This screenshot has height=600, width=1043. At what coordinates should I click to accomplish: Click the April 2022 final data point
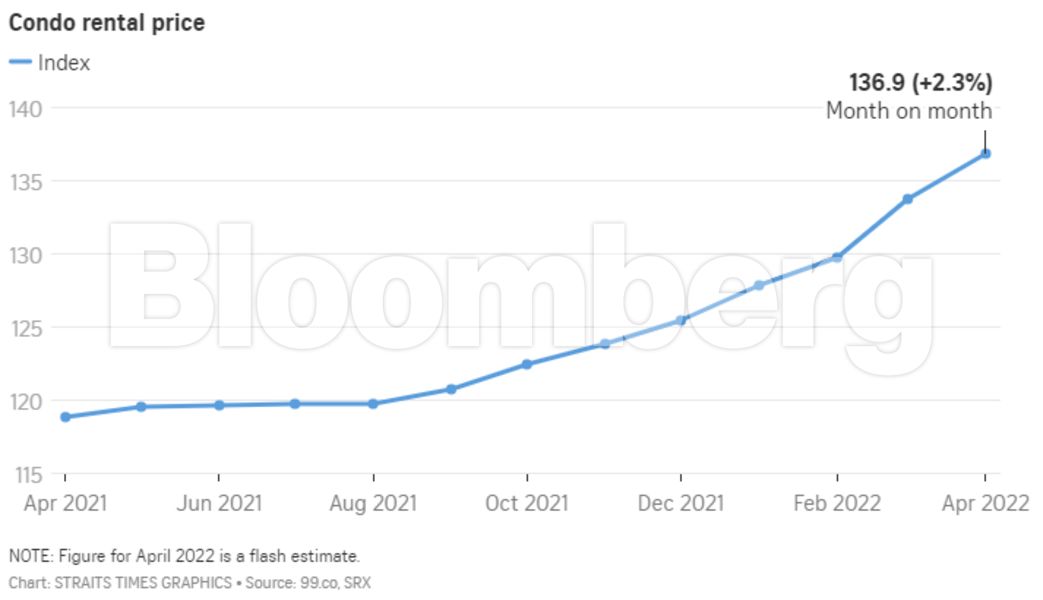coord(985,153)
